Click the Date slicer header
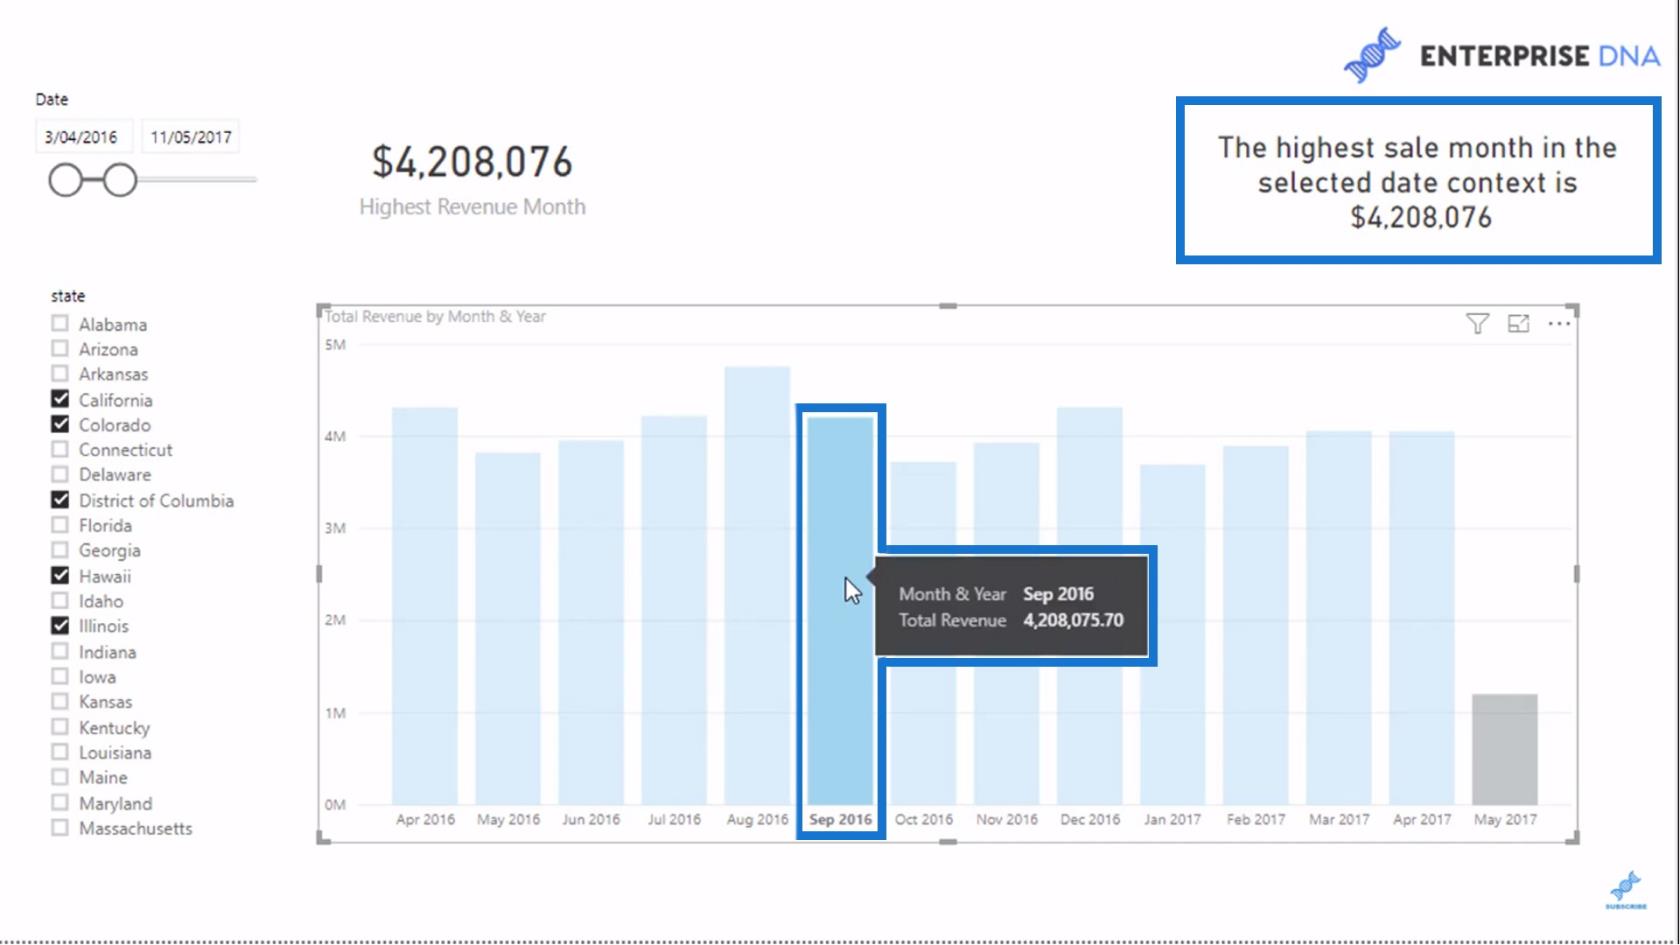 pyautogui.click(x=52, y=99)
